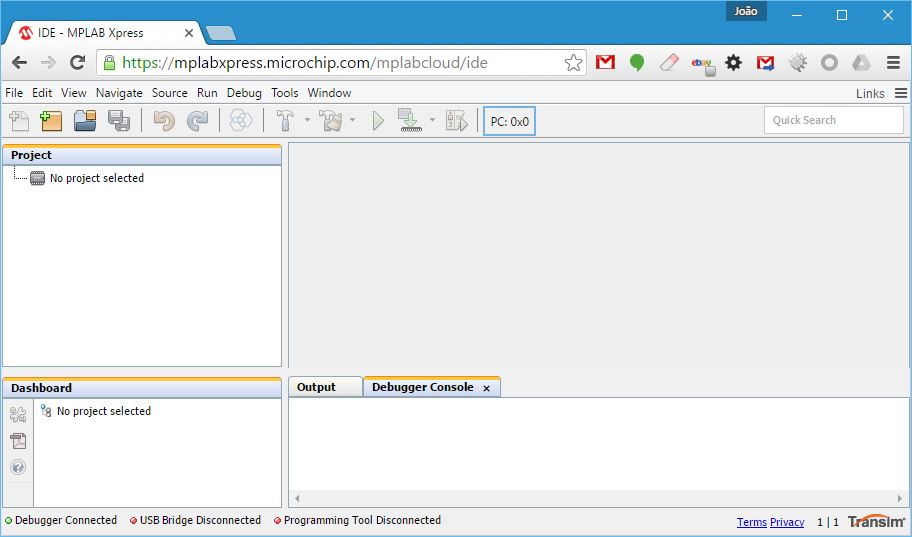
Task: Select the chip icon in Project tree
Action: coord(37,178)
